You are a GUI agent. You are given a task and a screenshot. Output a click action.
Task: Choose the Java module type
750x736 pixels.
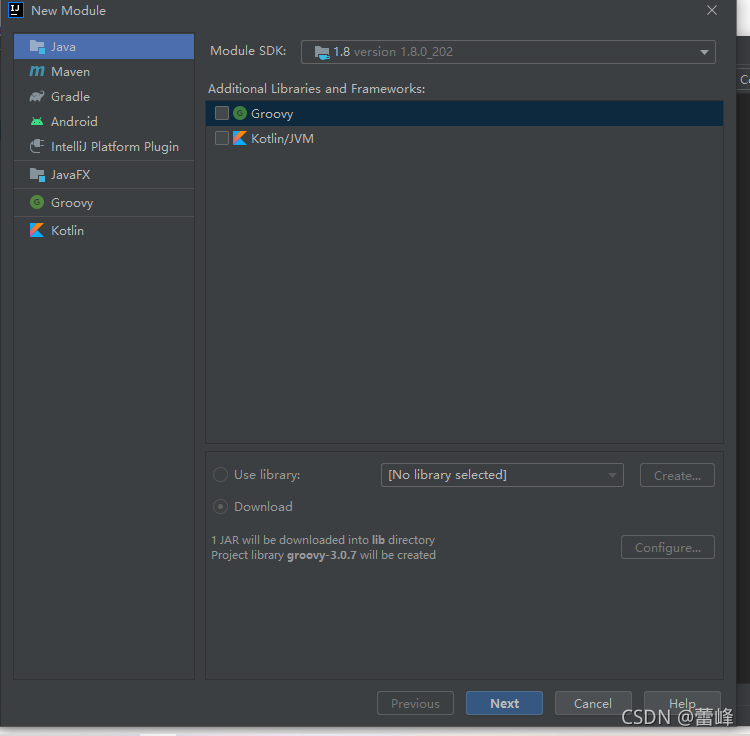104,46
